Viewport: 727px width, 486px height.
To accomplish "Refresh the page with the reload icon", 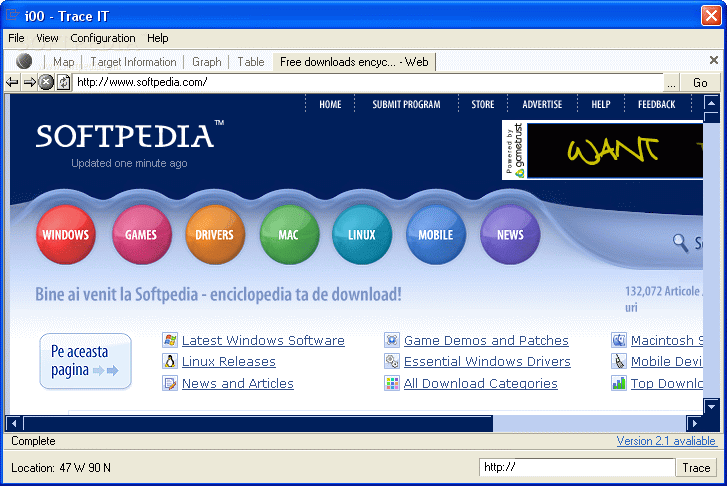I will [64, 83].
